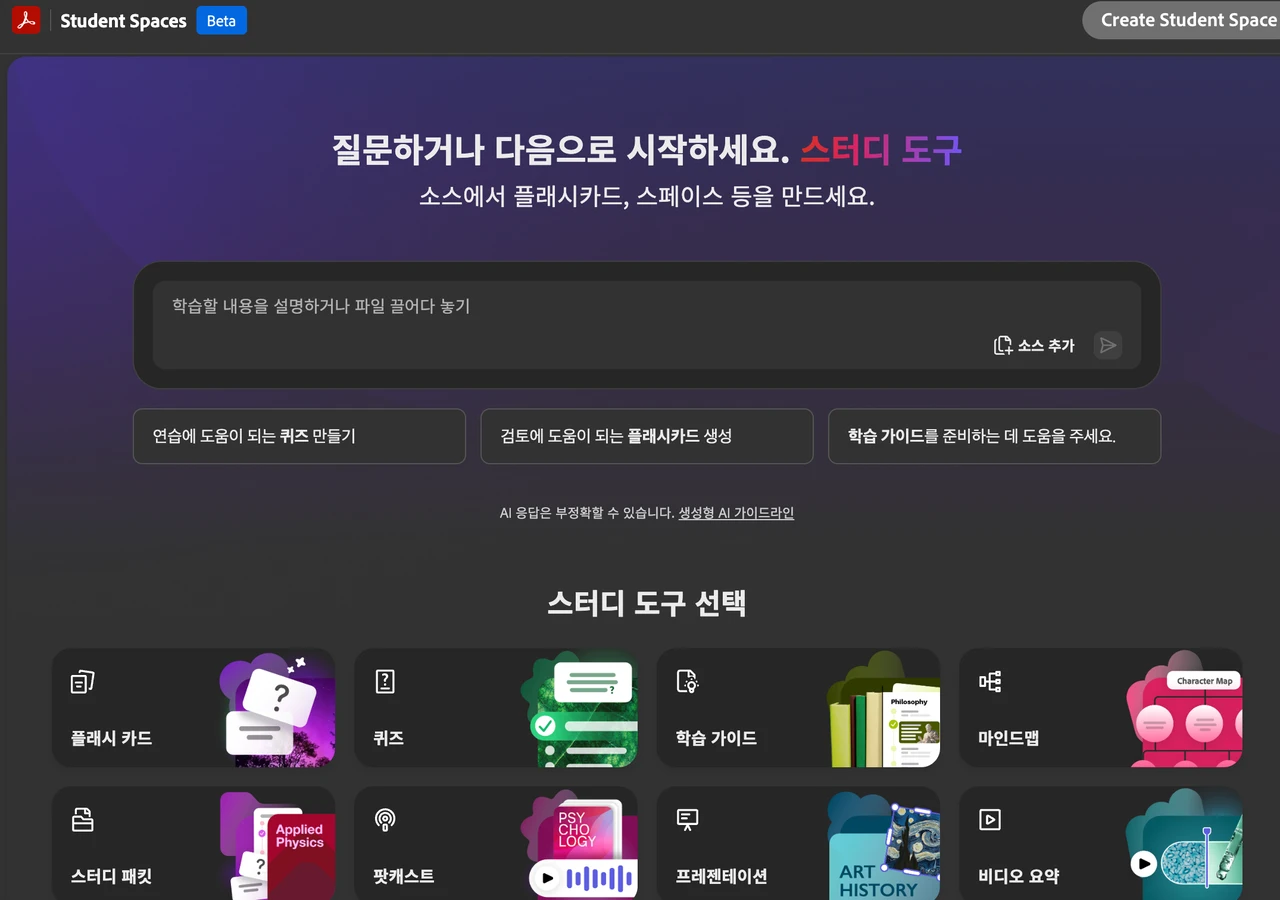Click the Adobe Acrobat logo icon
This screenshot has height=900, width=1280.
coord(25,20)
